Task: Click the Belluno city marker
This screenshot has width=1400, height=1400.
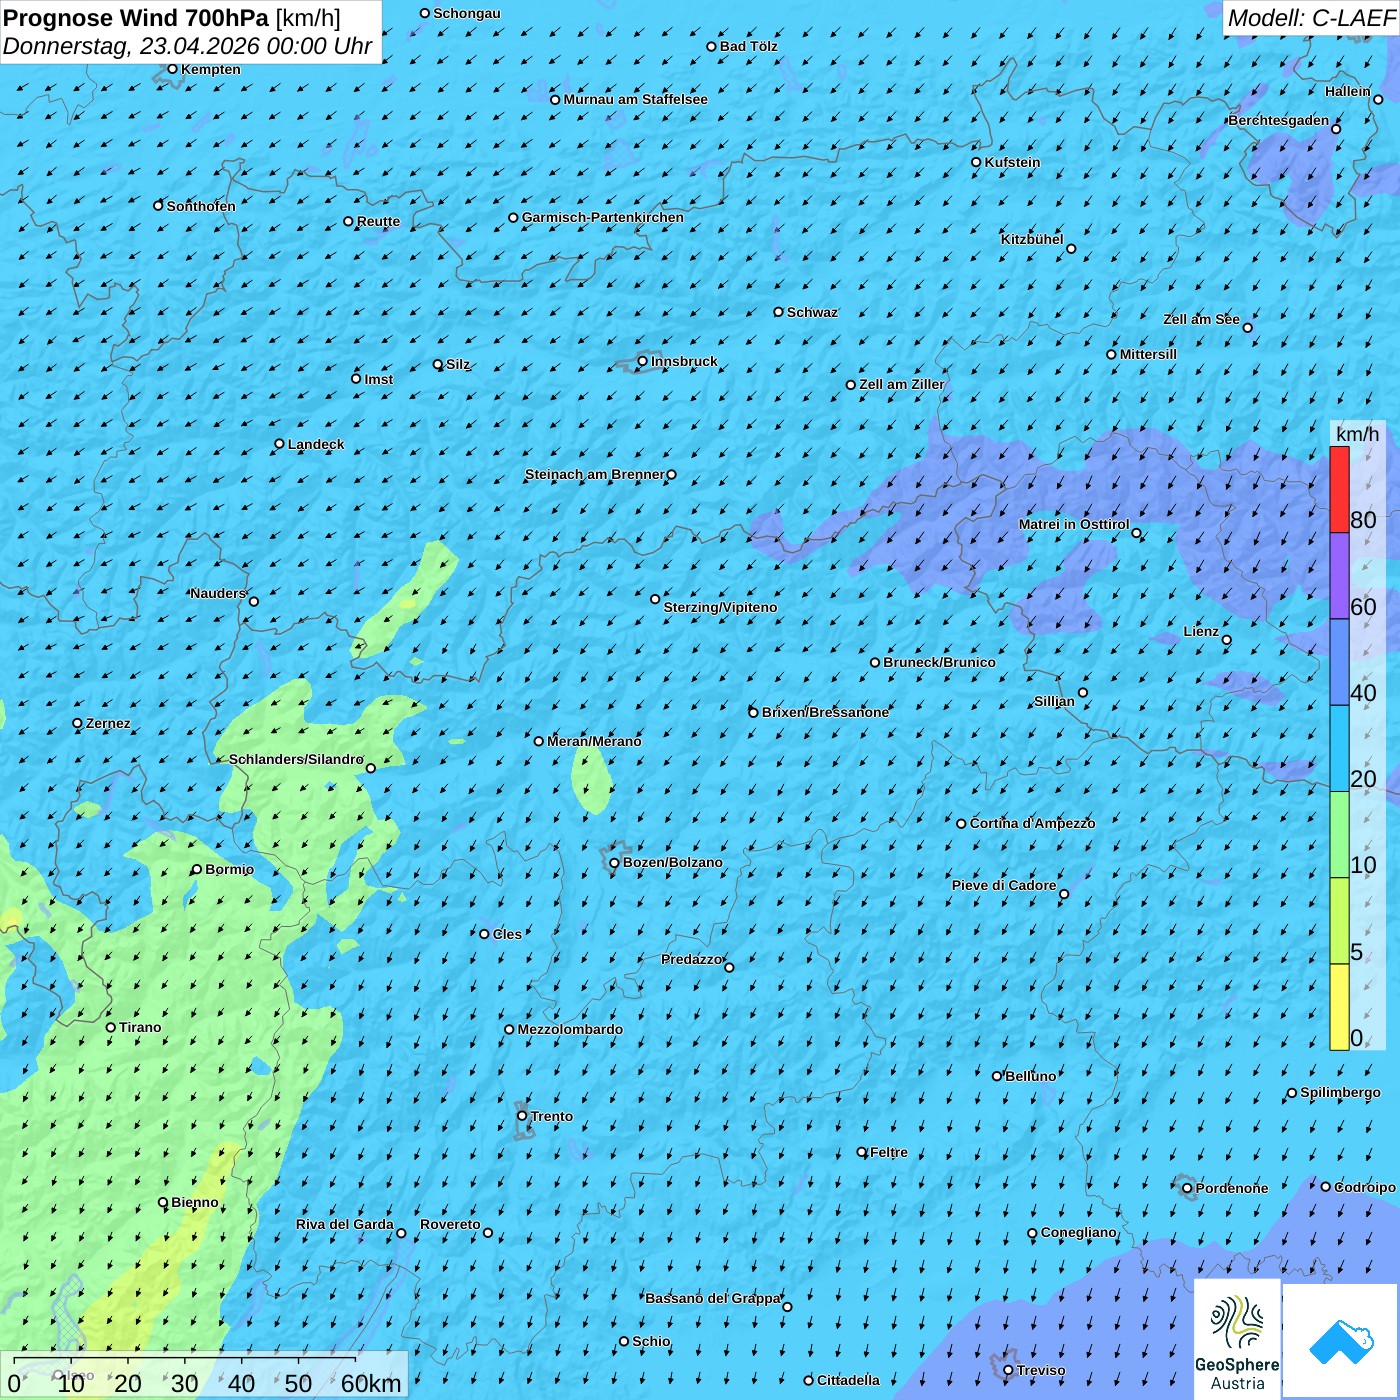Action: pos(997,1076)
